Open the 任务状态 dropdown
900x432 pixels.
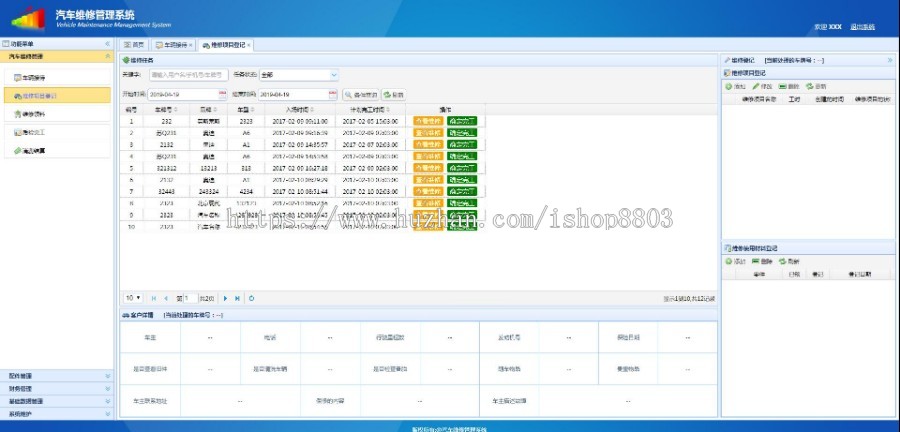pos(334,75)
